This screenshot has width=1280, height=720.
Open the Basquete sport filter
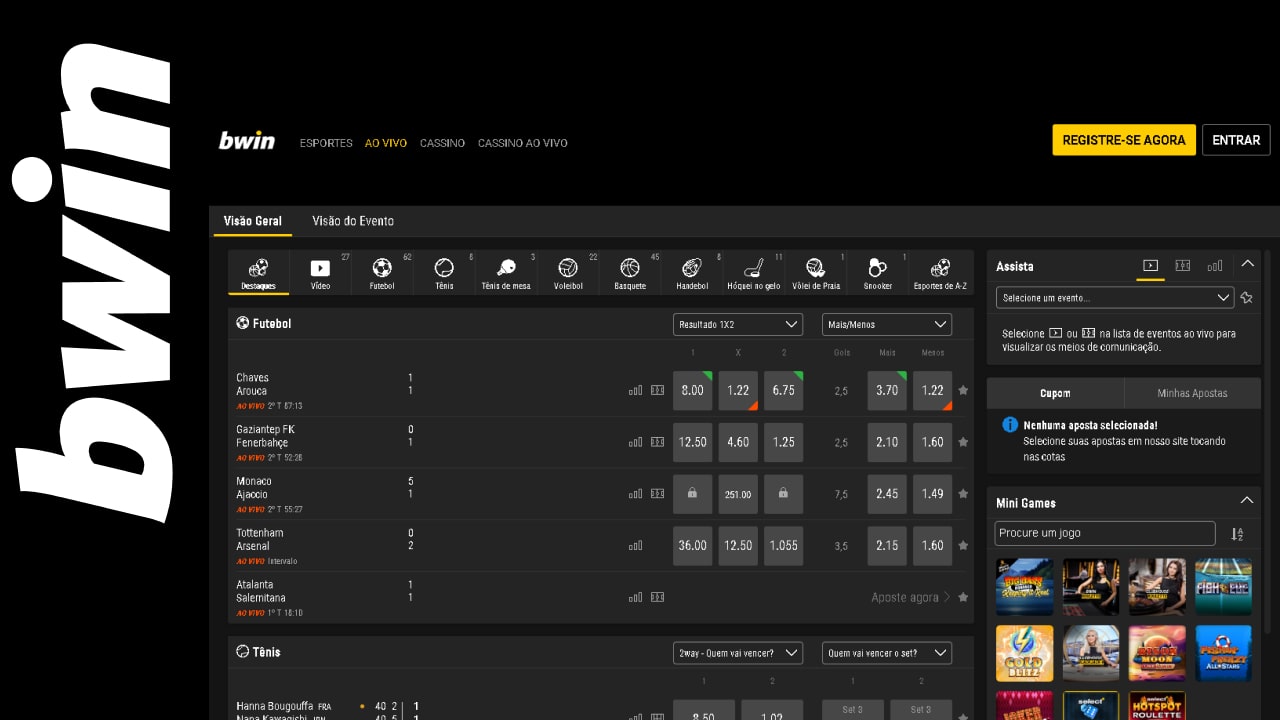(x=630, y=272)
